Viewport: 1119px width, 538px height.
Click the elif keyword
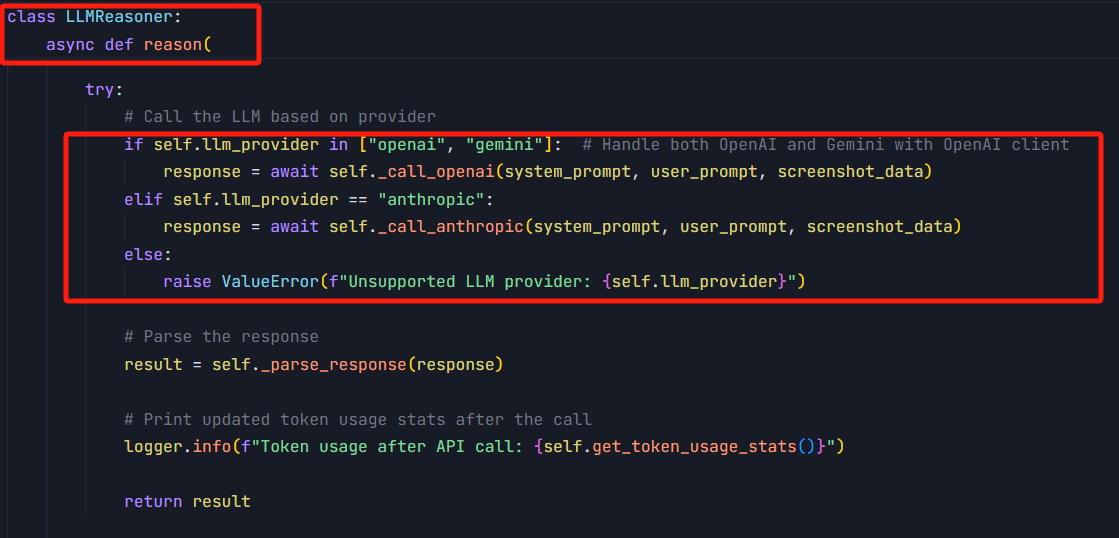click(x=143, y=200)
